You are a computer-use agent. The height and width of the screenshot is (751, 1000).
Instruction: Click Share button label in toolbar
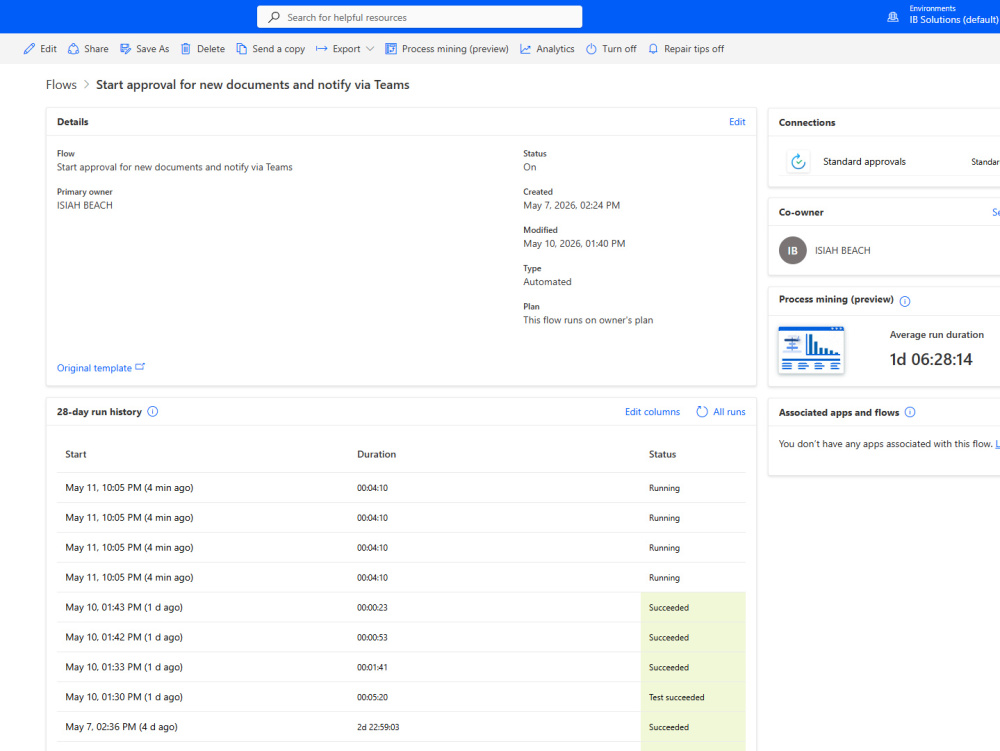point(96,49)
